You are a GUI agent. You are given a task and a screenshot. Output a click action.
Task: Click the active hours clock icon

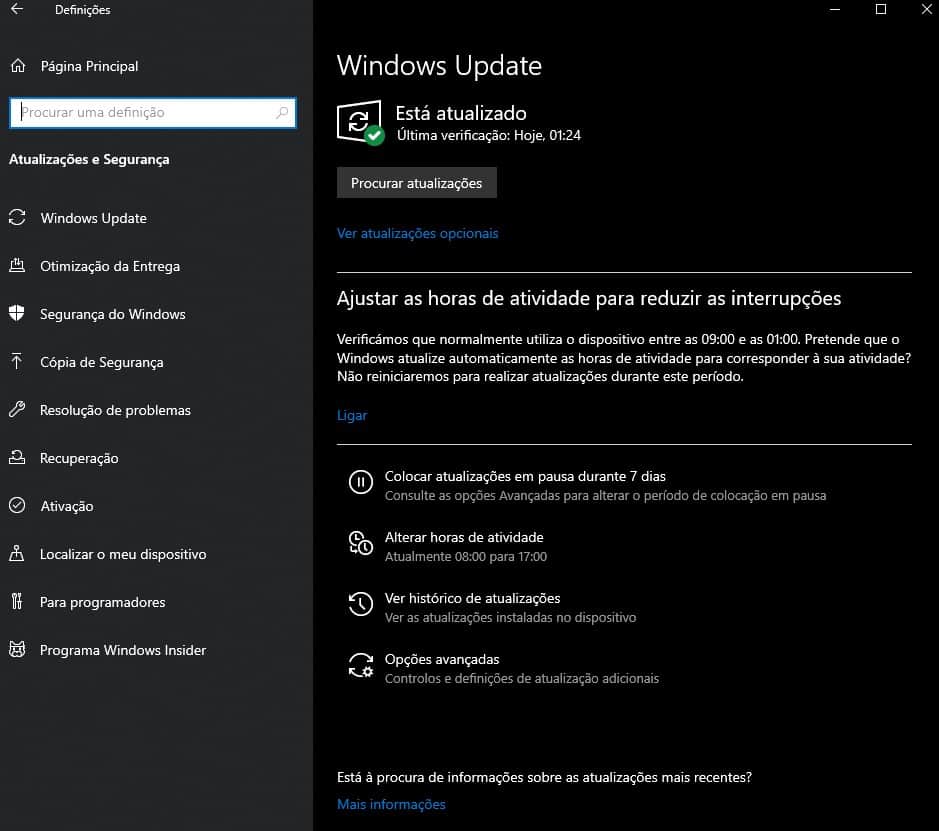[x=361, y=543]
